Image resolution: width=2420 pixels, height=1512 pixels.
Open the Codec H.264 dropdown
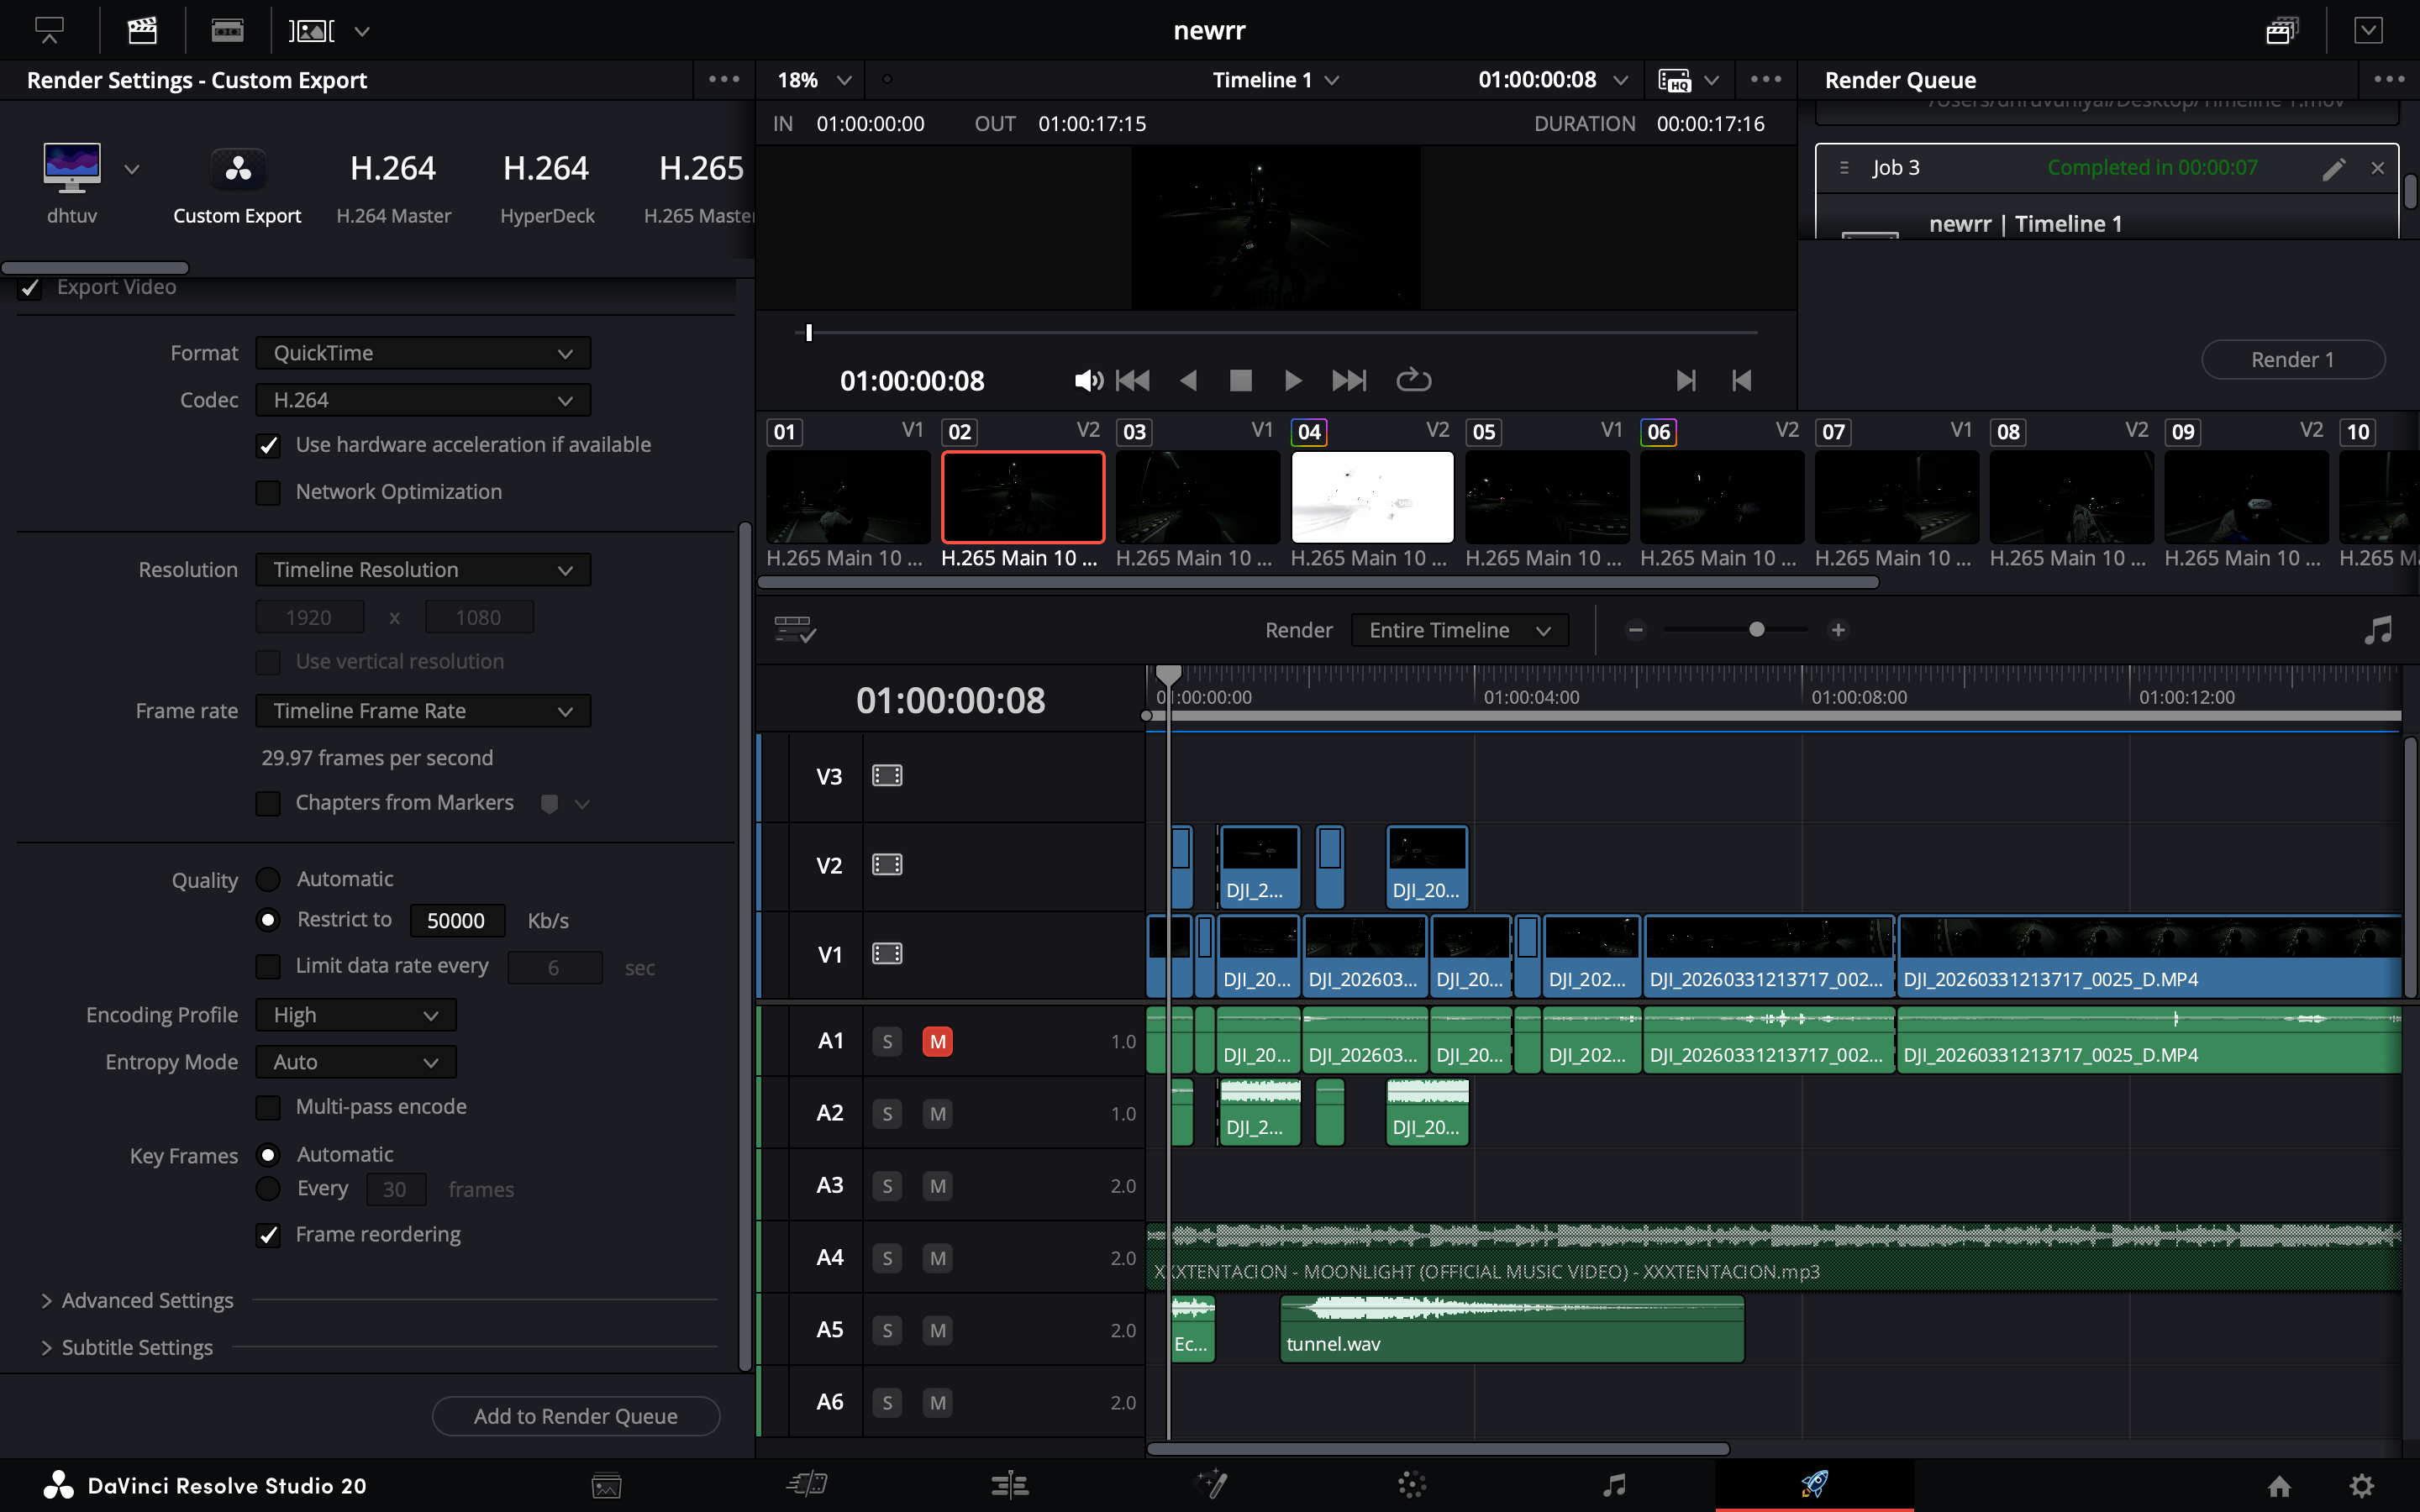point(423,400)
